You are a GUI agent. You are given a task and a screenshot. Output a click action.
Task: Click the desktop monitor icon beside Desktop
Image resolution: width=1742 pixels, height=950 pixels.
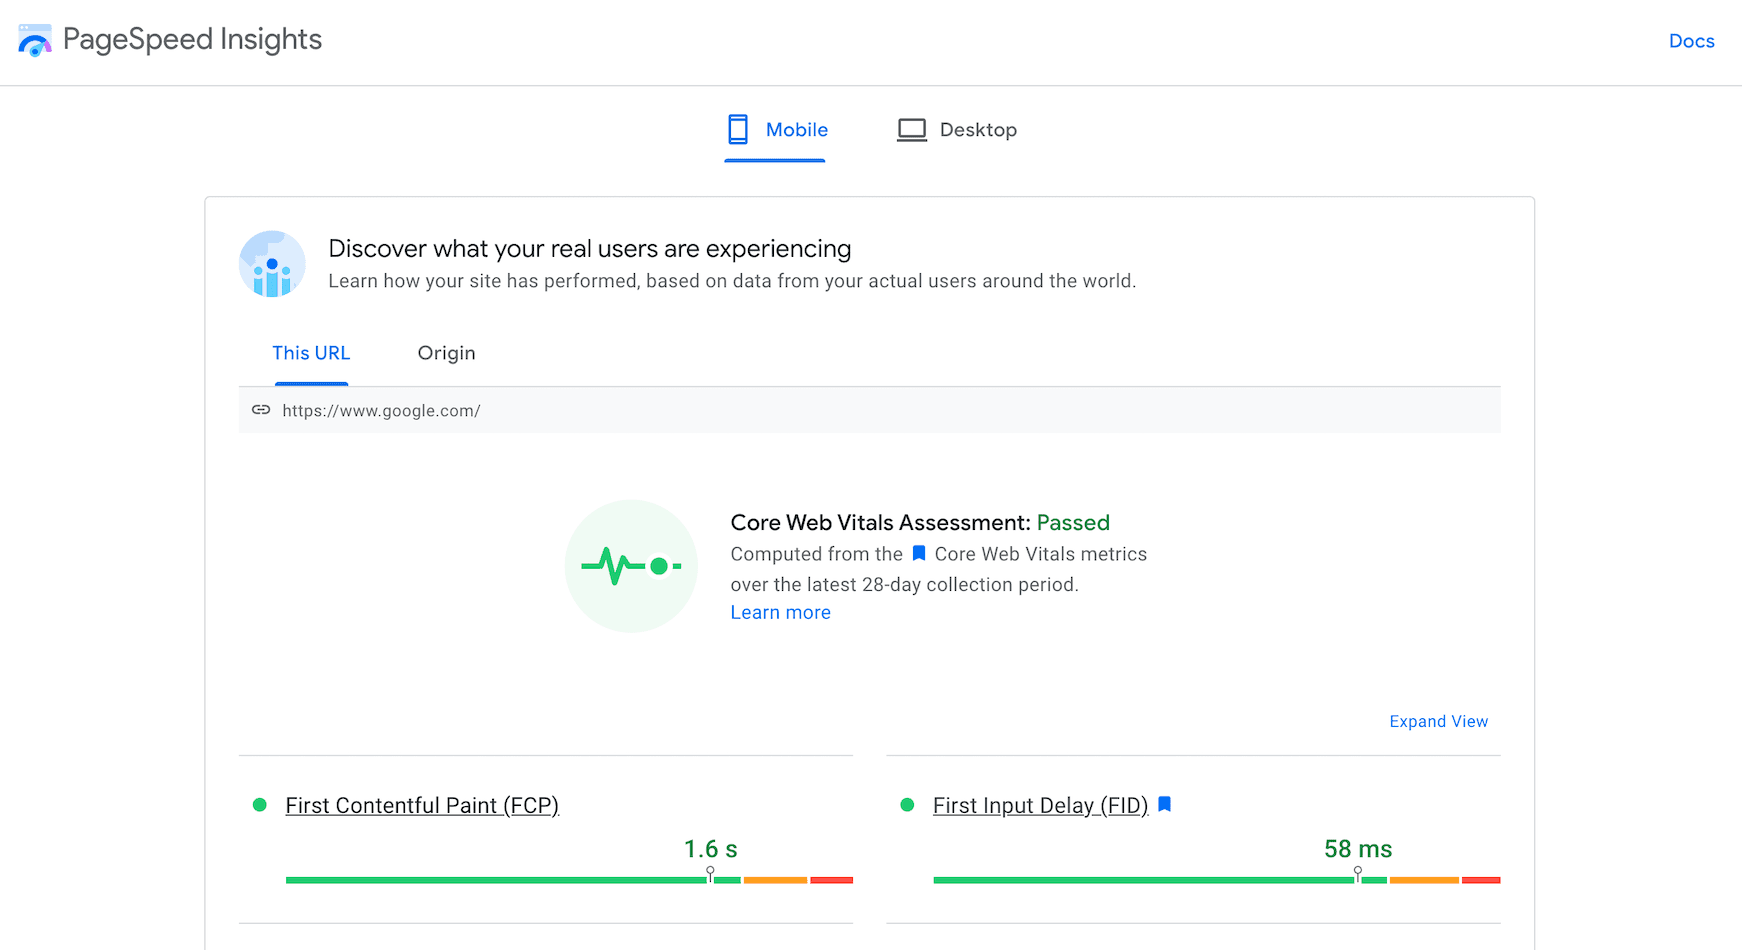911,129
